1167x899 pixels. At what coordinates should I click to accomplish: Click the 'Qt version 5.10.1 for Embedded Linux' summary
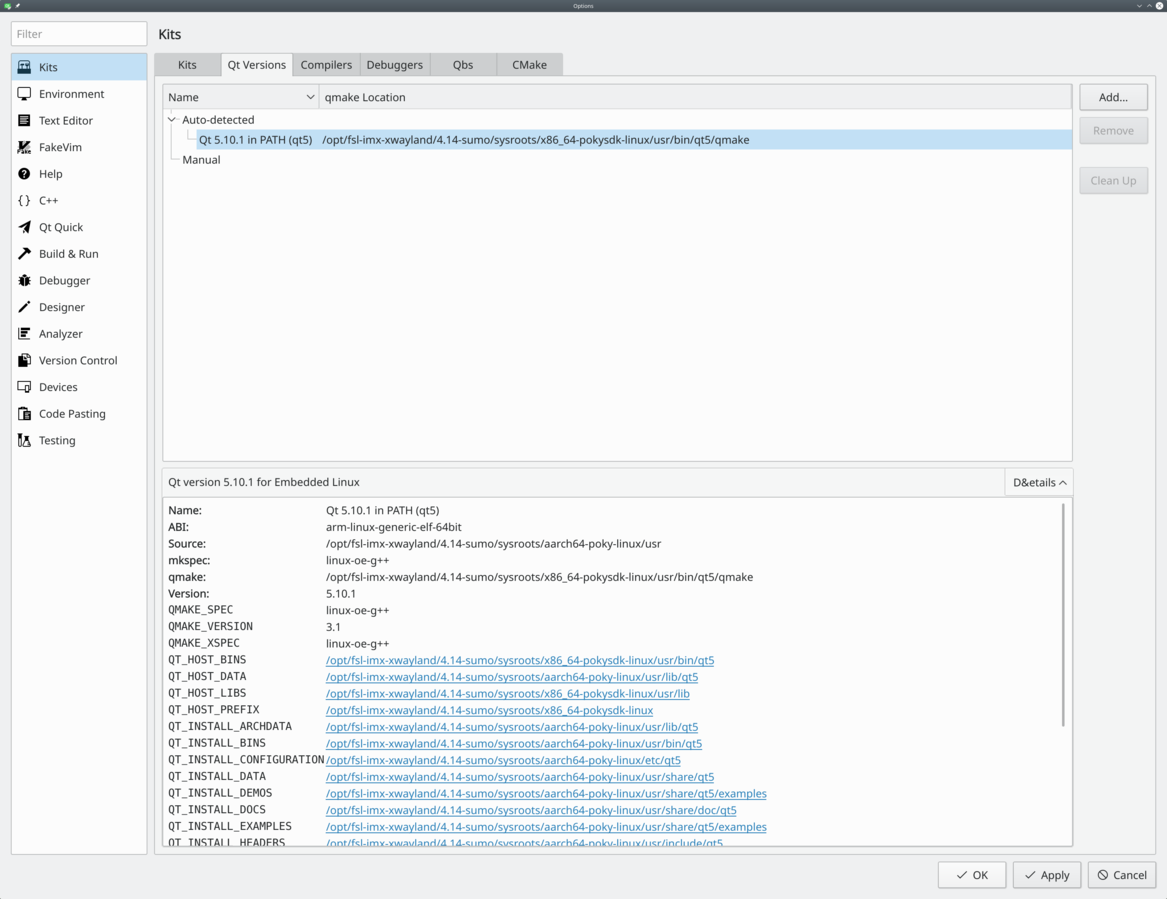click(263, 482)
